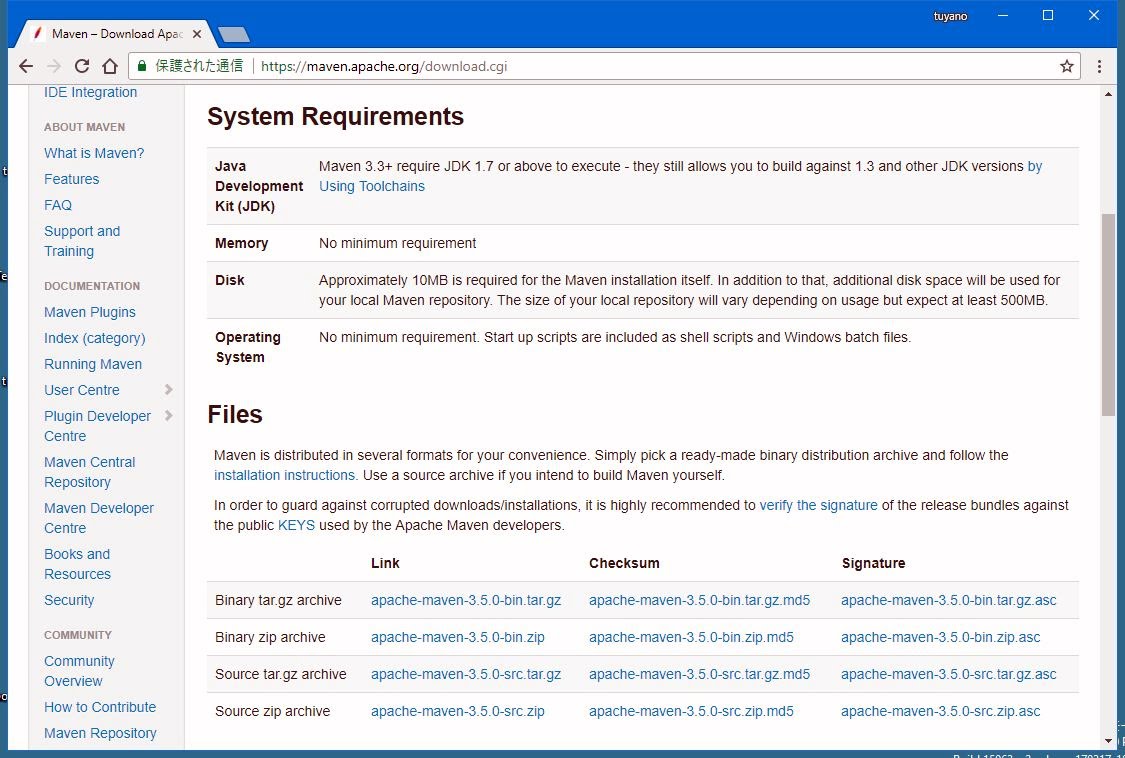1125x758 pixels.
Task: Expand the Plugin Developer Centre arrow
Action: tap(168, 416)
